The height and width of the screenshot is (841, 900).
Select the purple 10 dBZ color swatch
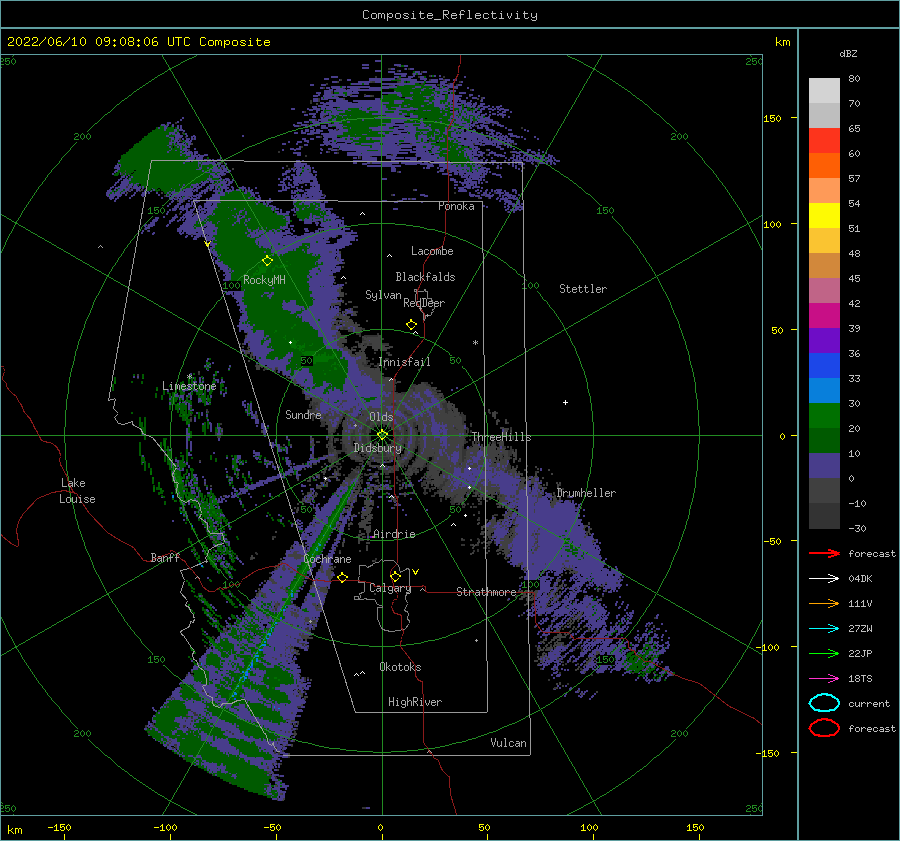[824, 465]
